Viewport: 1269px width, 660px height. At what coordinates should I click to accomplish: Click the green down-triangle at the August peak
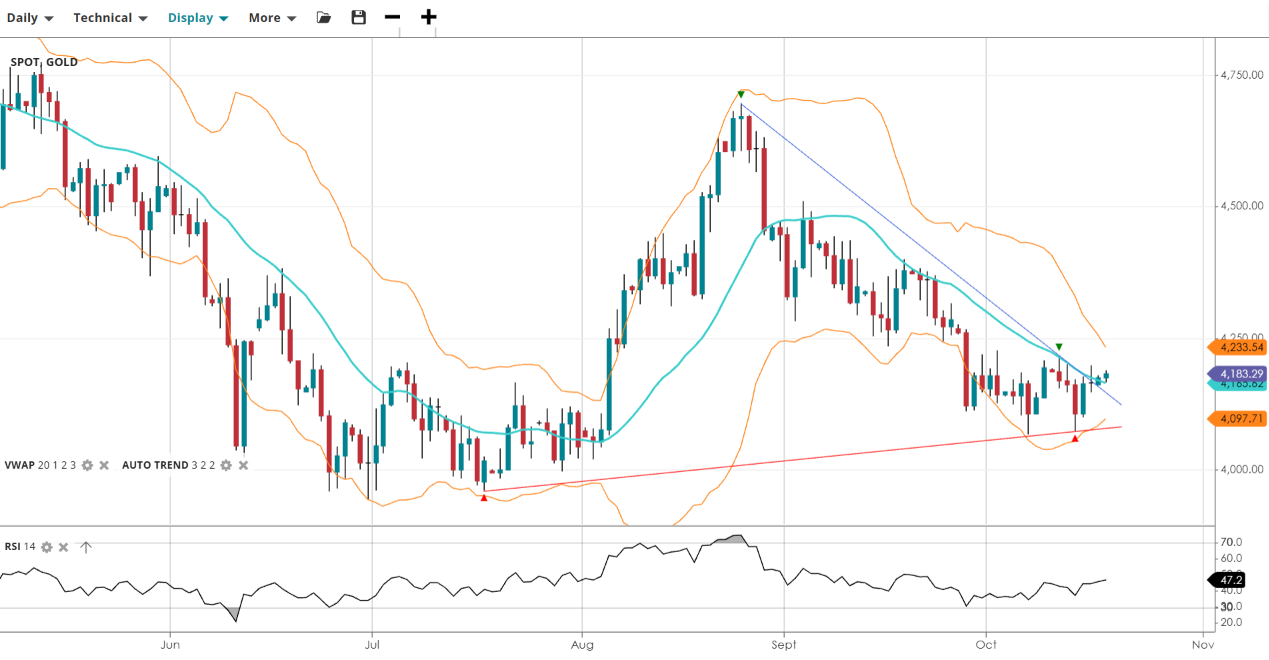pos(741,94)
